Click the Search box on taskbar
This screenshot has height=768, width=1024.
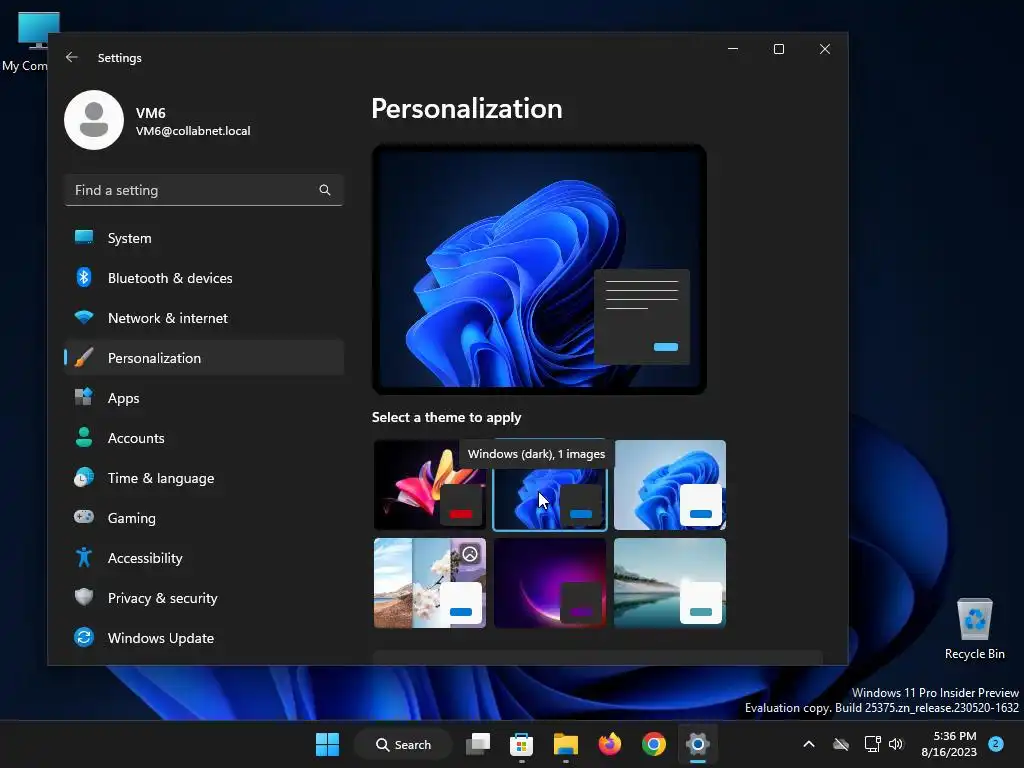[x=404, y=744]
